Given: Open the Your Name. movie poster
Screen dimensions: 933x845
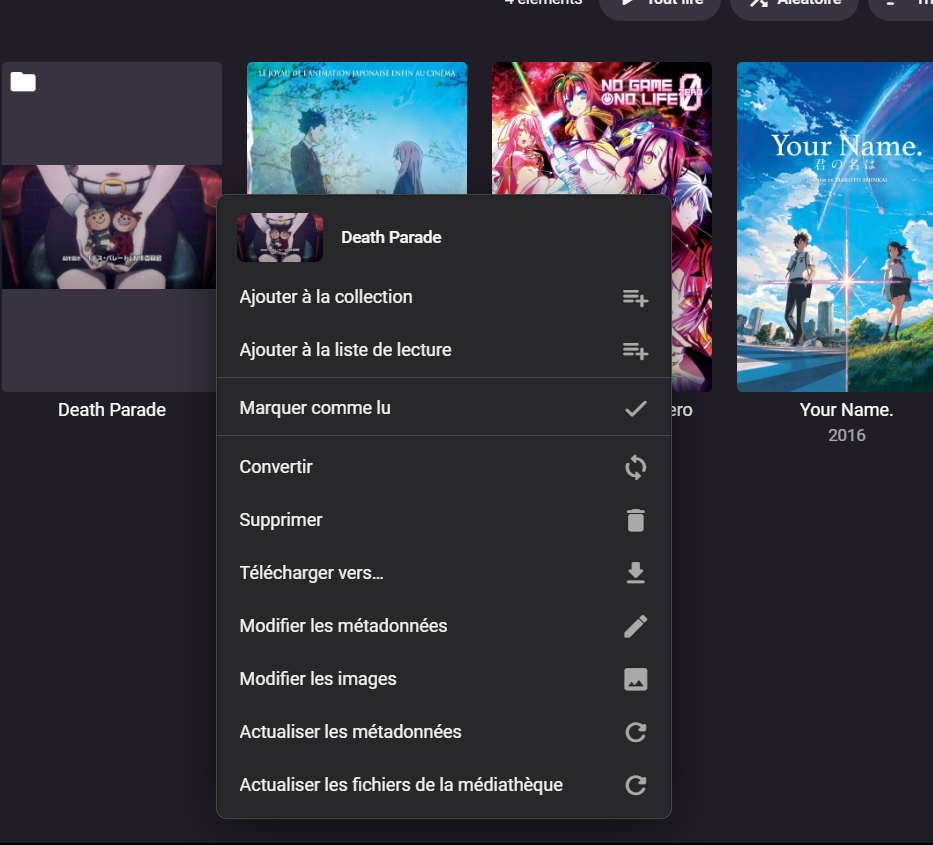Looking at the screenshot, I should point(835,227).
